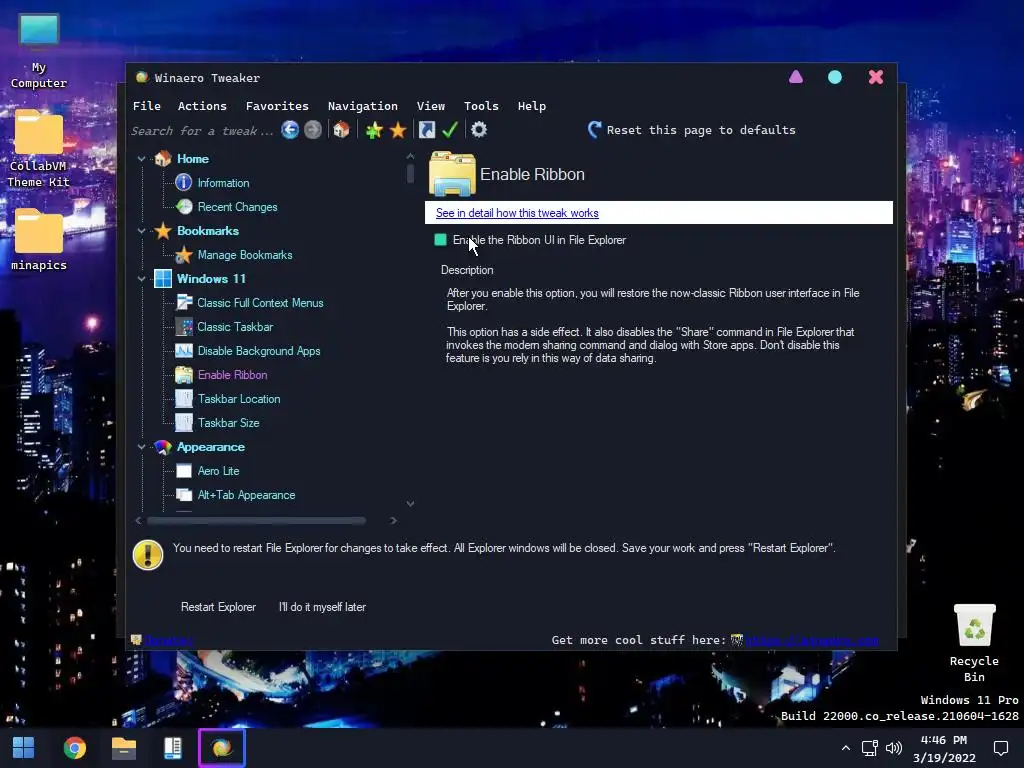This screenshot has height=768, width=1024.
Task: Click the document app taskbar icon
Action: tap(172, 748)
